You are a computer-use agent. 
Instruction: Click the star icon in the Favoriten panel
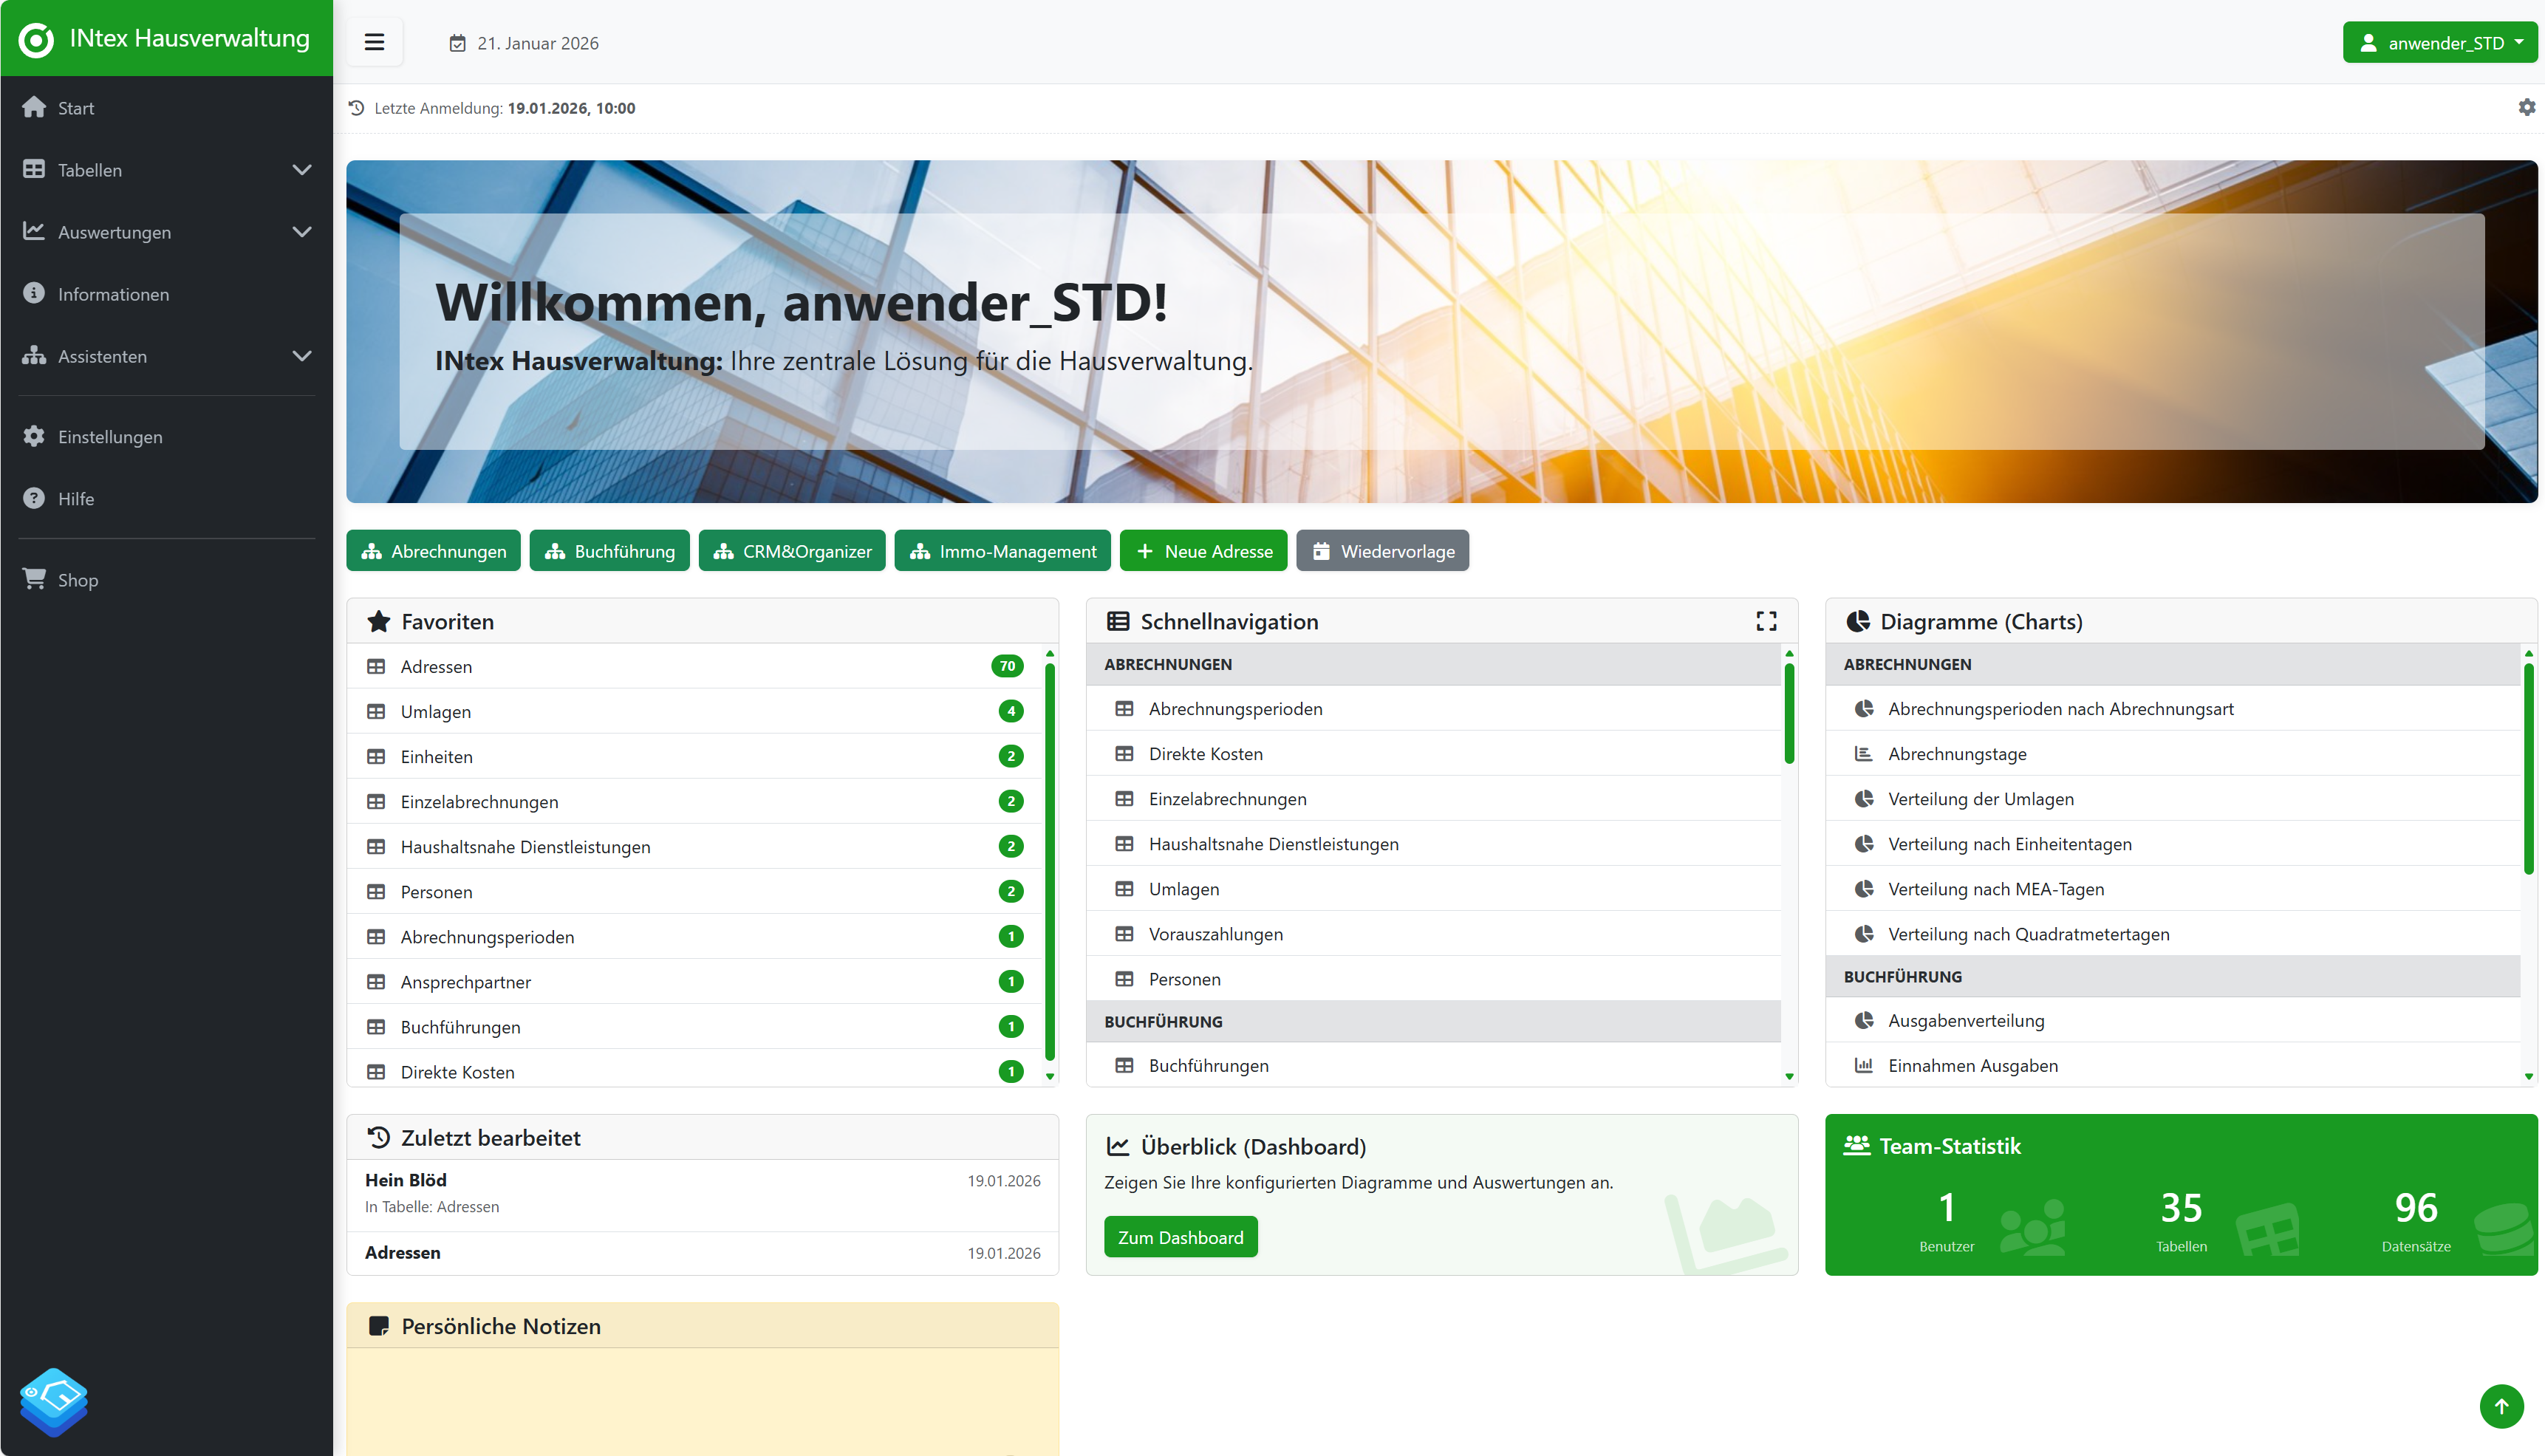point(378,621)
